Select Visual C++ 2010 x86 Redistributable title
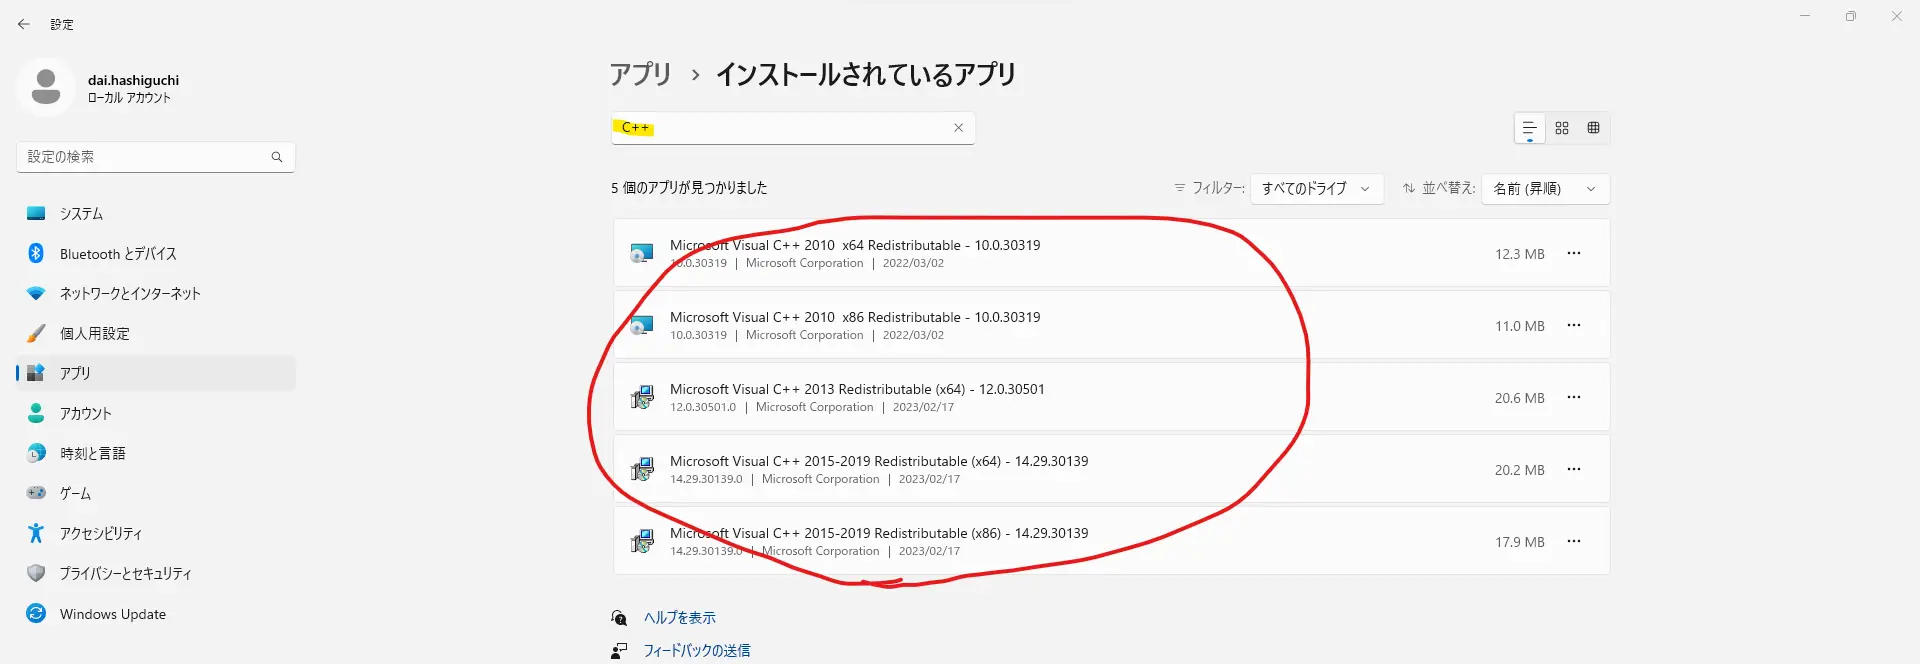Viewport: 1920px width, 664px height. point(855,317)
